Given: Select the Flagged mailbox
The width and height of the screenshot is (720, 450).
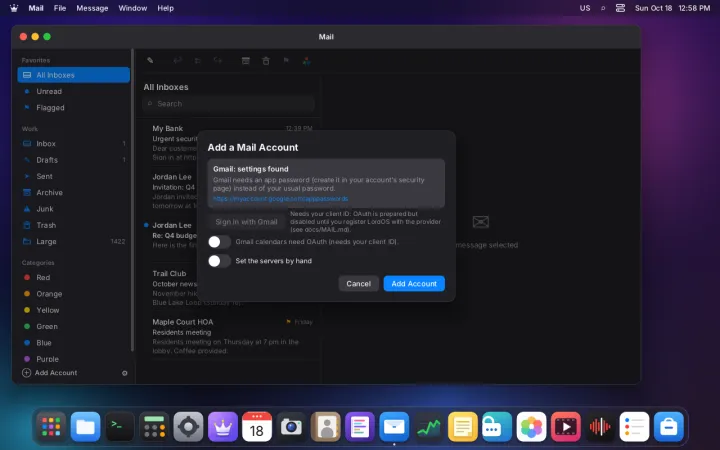Looking at the screenshot, I should [73, 108].
